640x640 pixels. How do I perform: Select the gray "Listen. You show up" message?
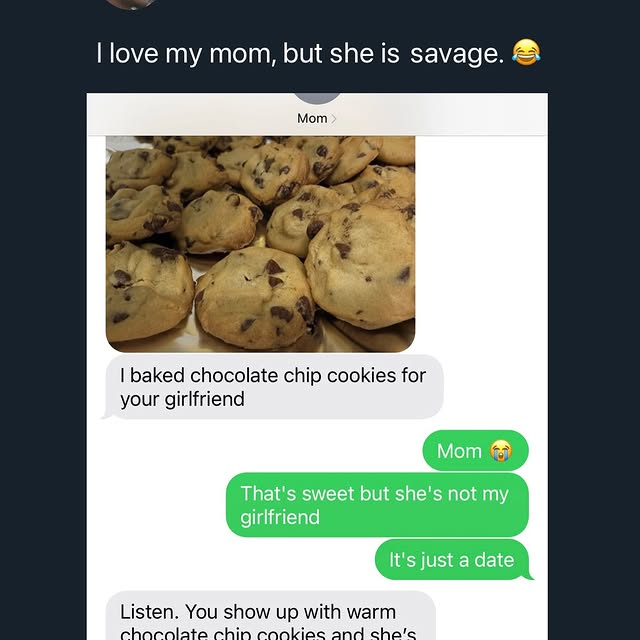coord(270,618)
